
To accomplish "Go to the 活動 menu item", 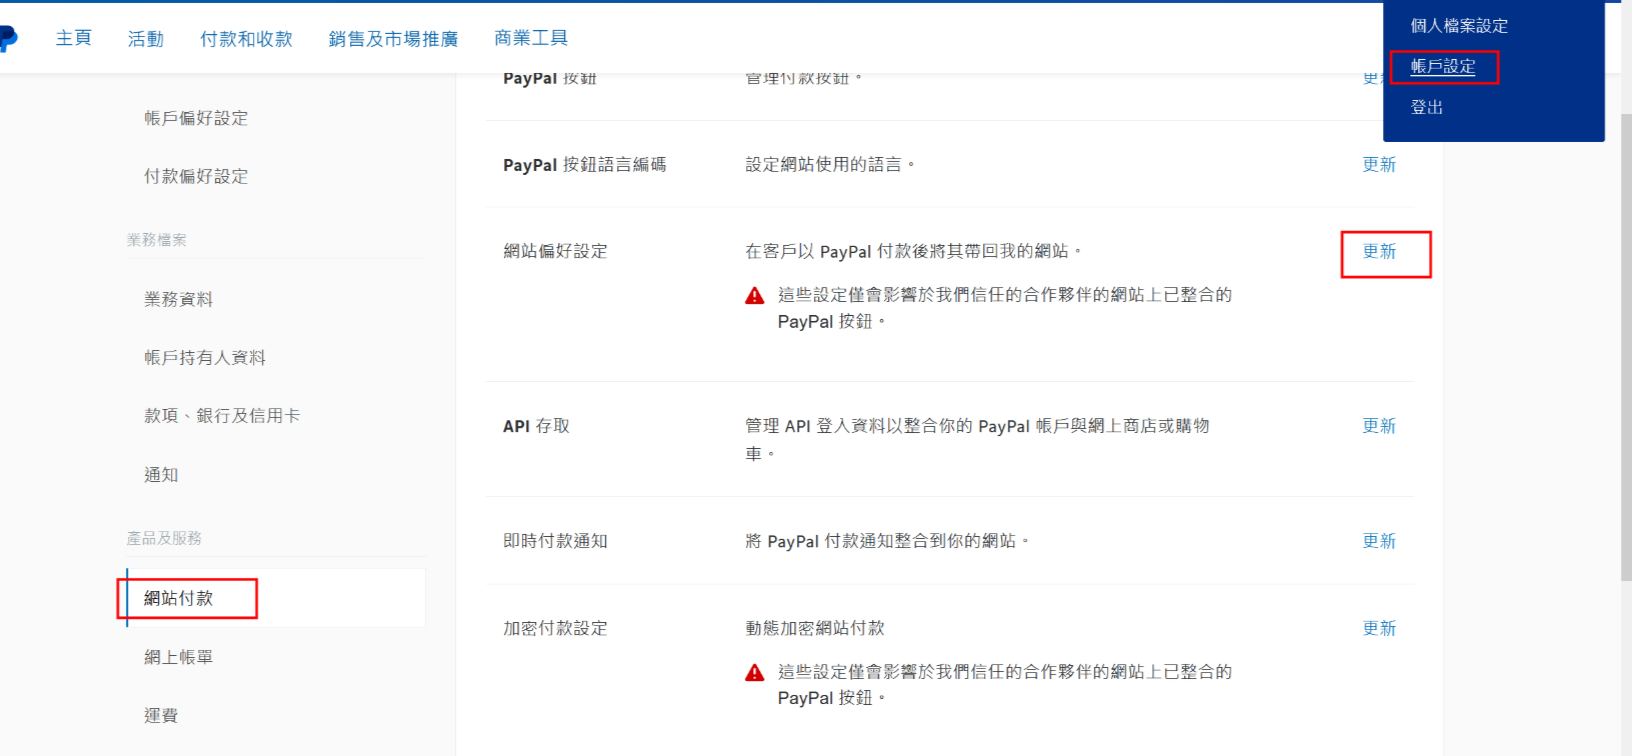I will coord(146,39).
